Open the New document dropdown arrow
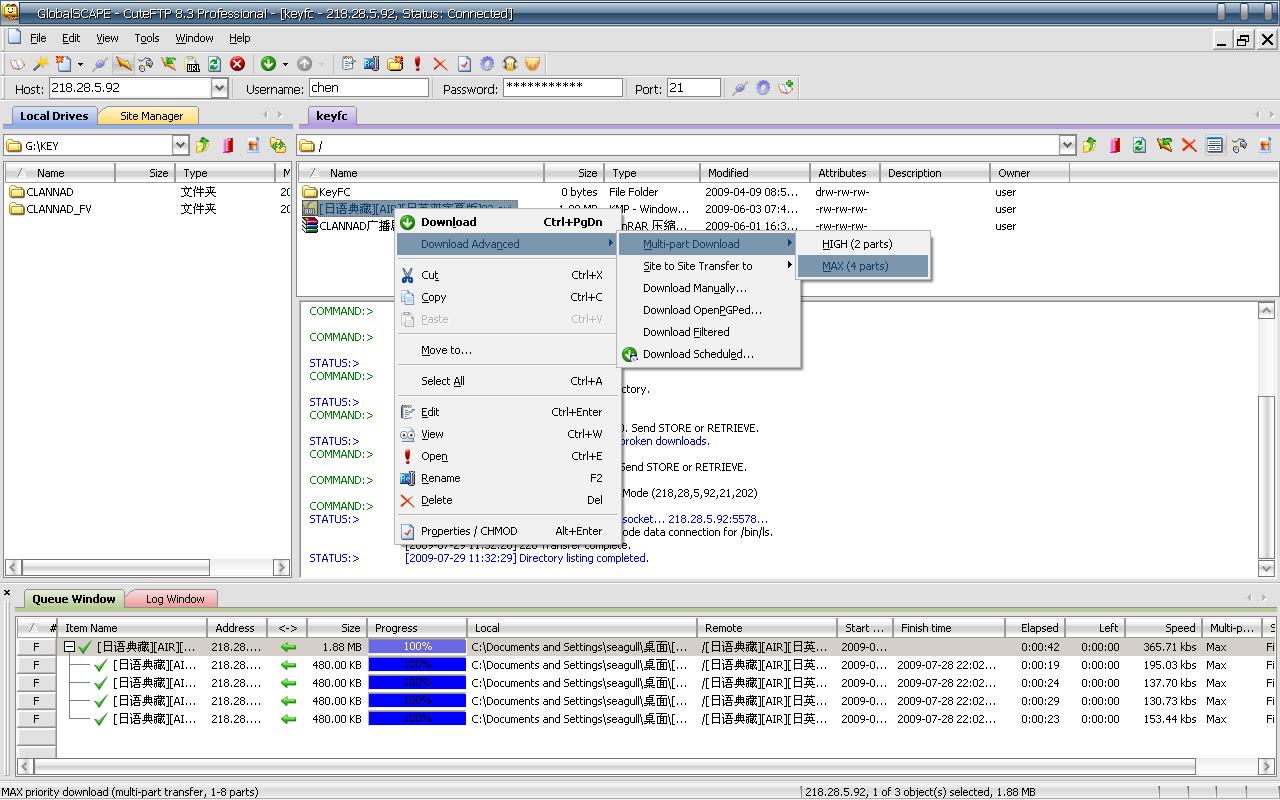Image resolution: width=1280 pixels, height=800 pixels. pyautogui.click(x=79, y=64)
